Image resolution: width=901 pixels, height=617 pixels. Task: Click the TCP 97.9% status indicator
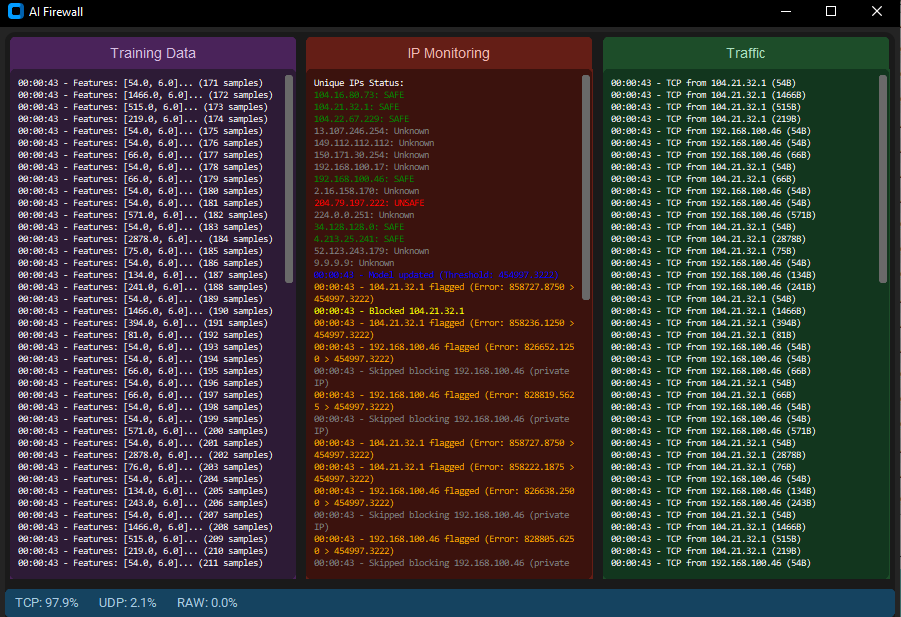click(x=48, y=603)
